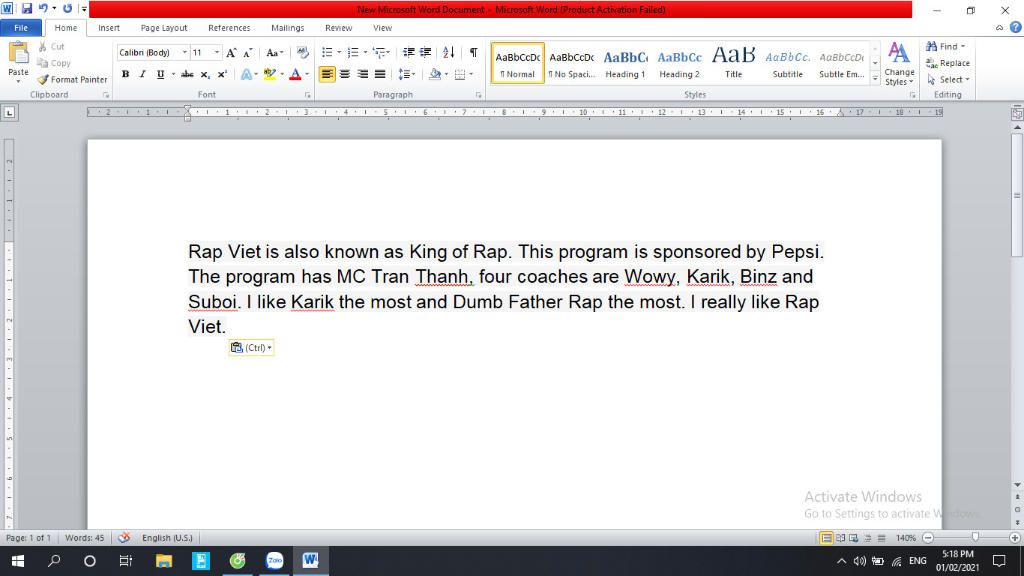Click the vertical scrollbar thumb

point(1017,195)
